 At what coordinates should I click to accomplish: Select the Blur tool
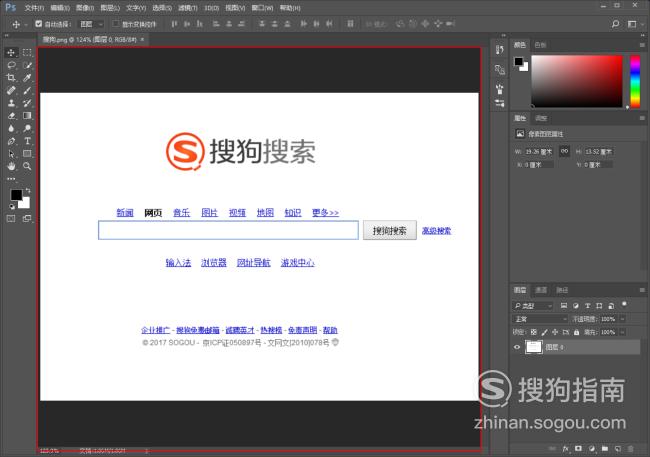[x=11, y=129]
